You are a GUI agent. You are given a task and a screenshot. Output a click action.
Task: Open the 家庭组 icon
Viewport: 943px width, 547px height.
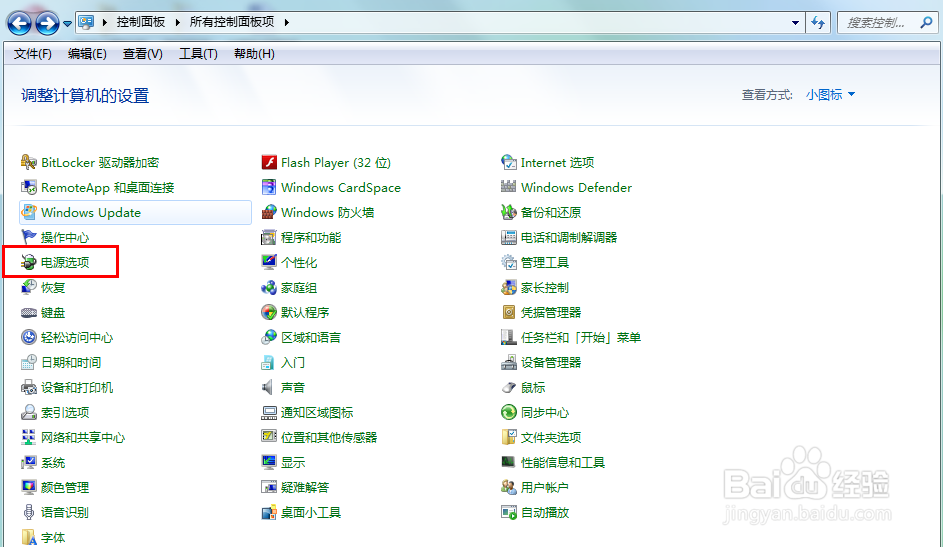point(269,287)
